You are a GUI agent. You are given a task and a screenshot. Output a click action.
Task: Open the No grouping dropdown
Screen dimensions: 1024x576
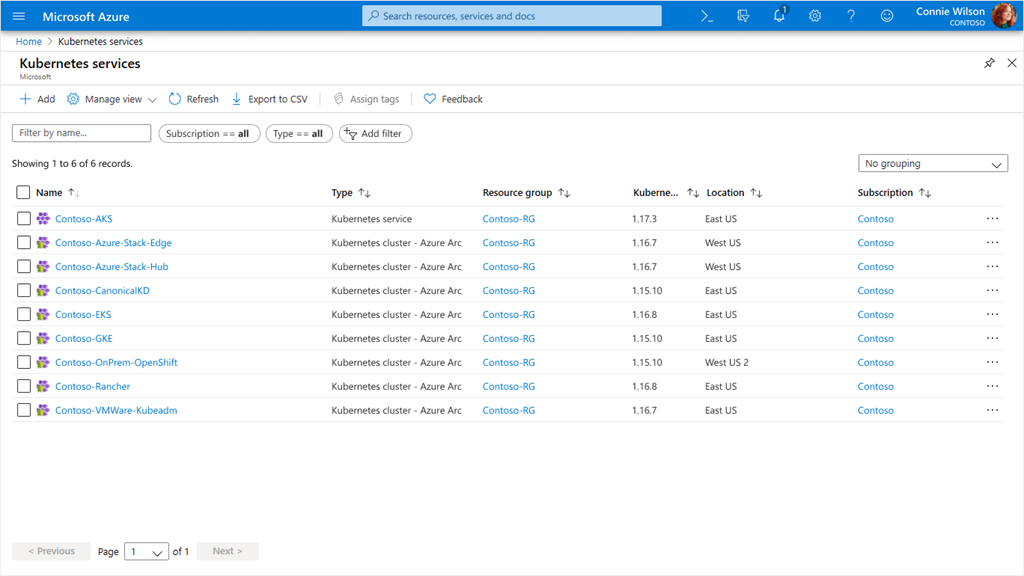pos(933,163)
